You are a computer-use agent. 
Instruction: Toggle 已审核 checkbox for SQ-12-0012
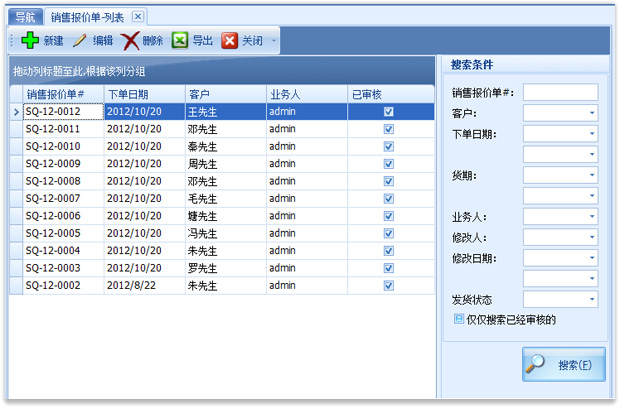388,112
